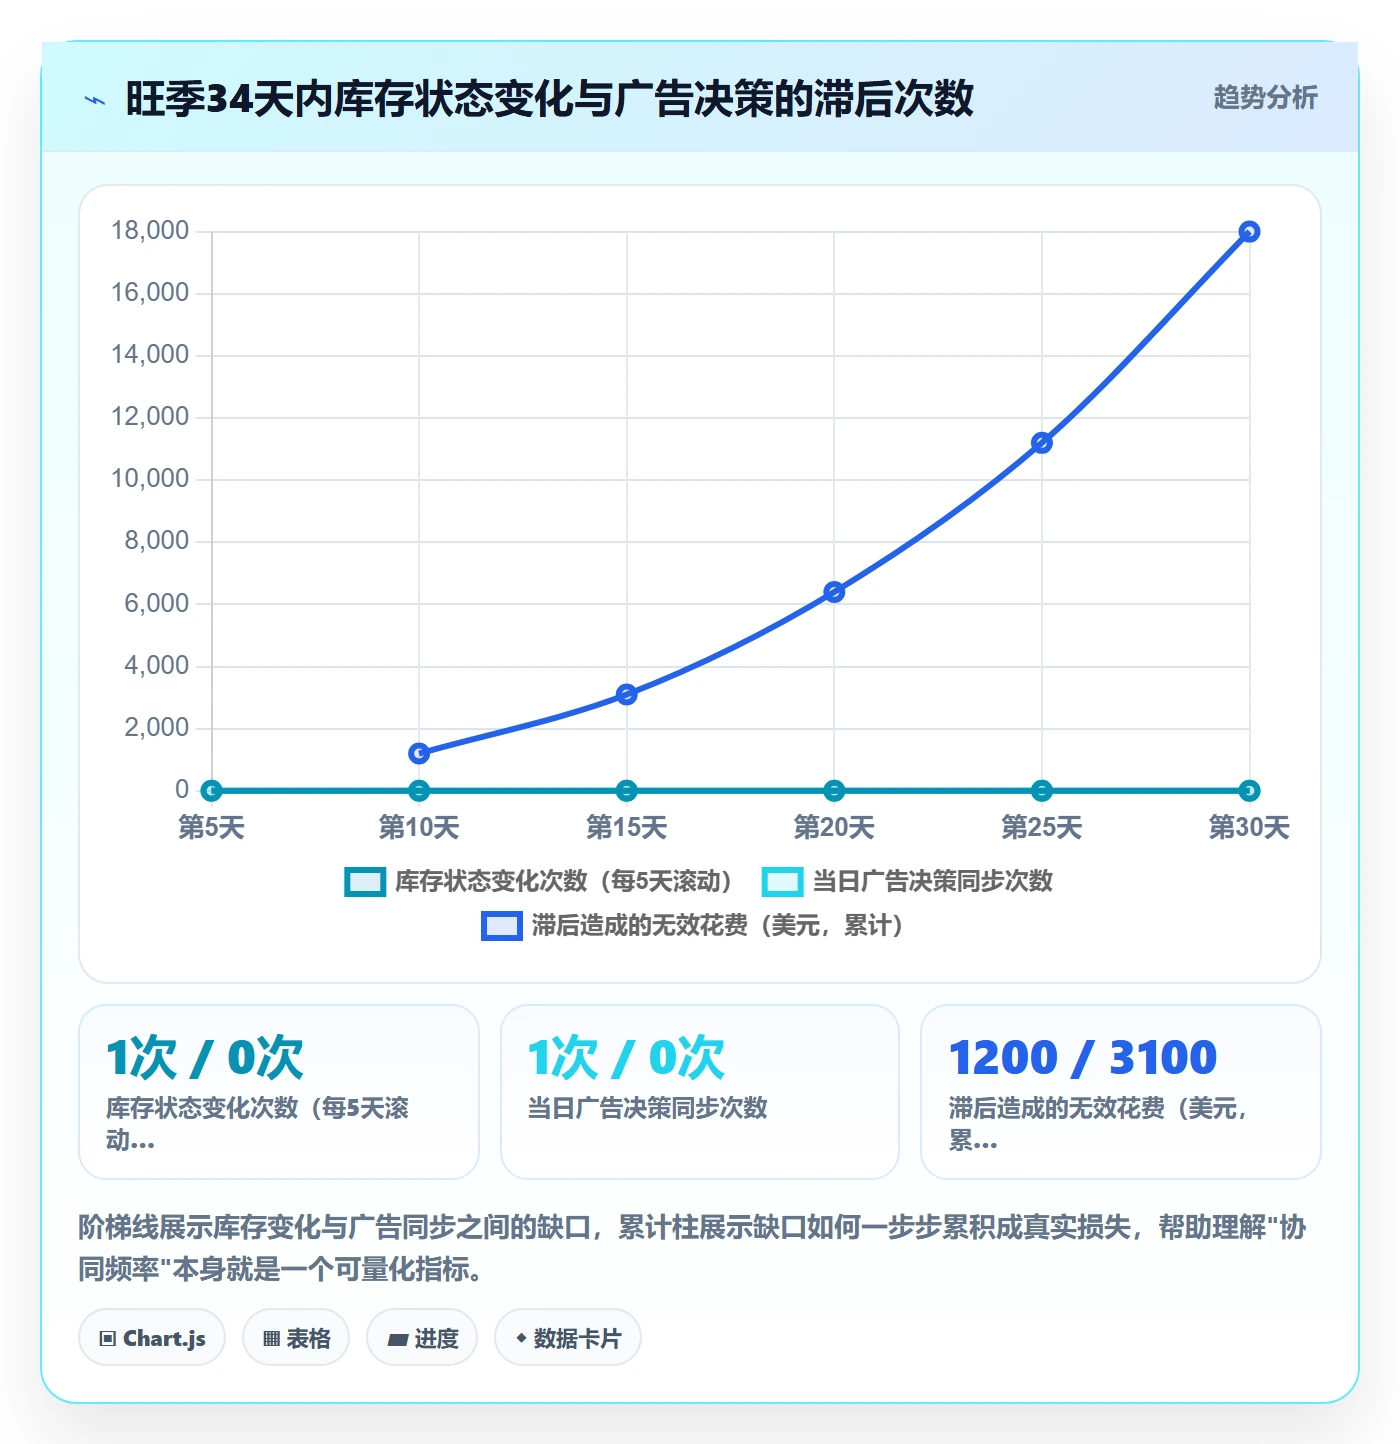Click the blue data point above 第25天
Viewport: 1400px width, 1444px height.
point(1042,443)
